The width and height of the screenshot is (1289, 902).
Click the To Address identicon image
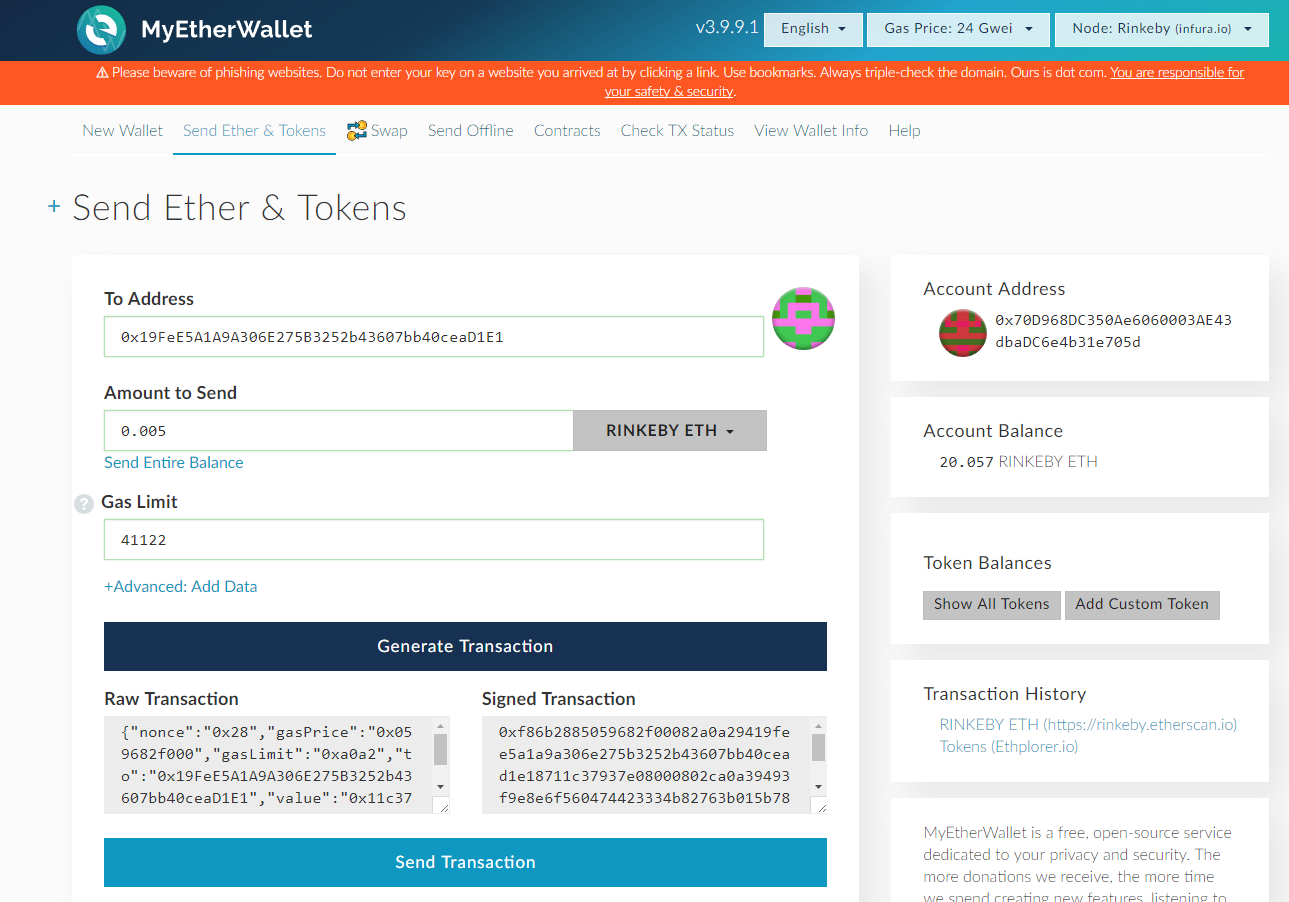804,318
